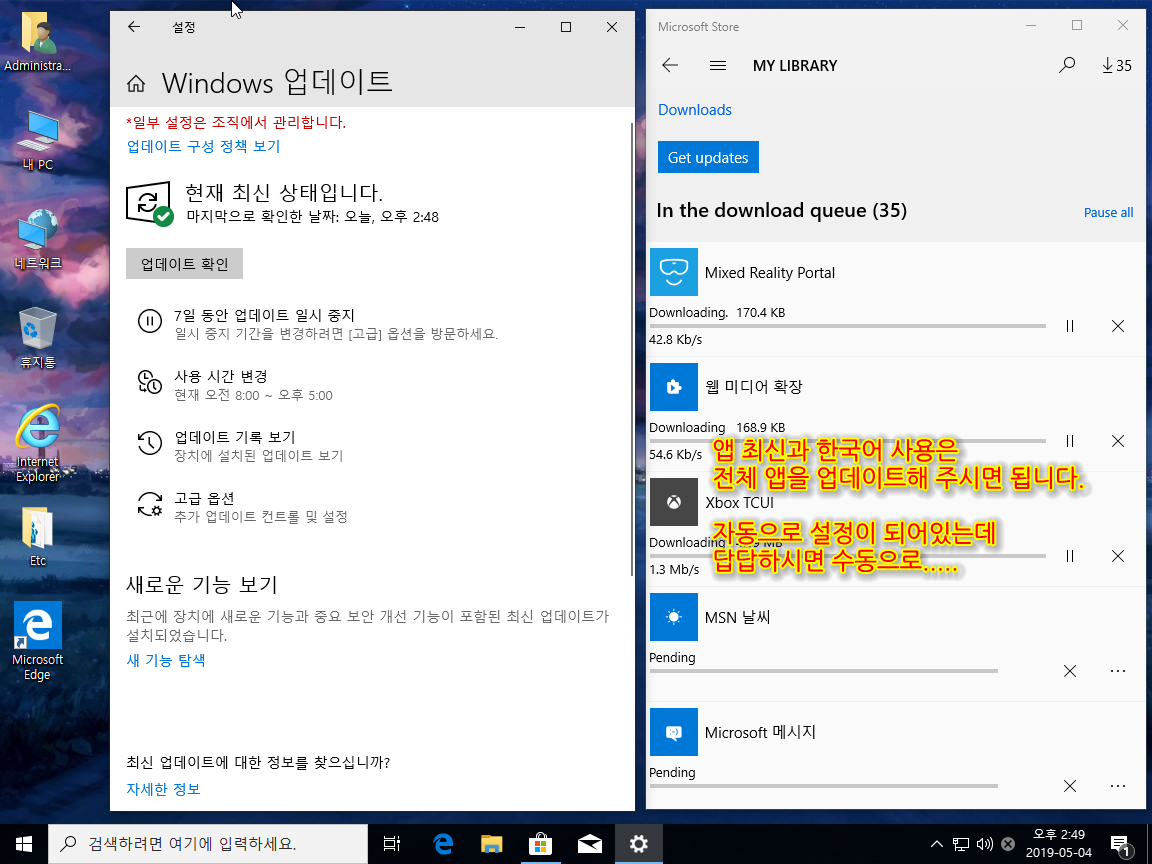Select the Microsoft Edge desktop shortcut
Screen dimensions: 1152x864
tap(37, 641)
